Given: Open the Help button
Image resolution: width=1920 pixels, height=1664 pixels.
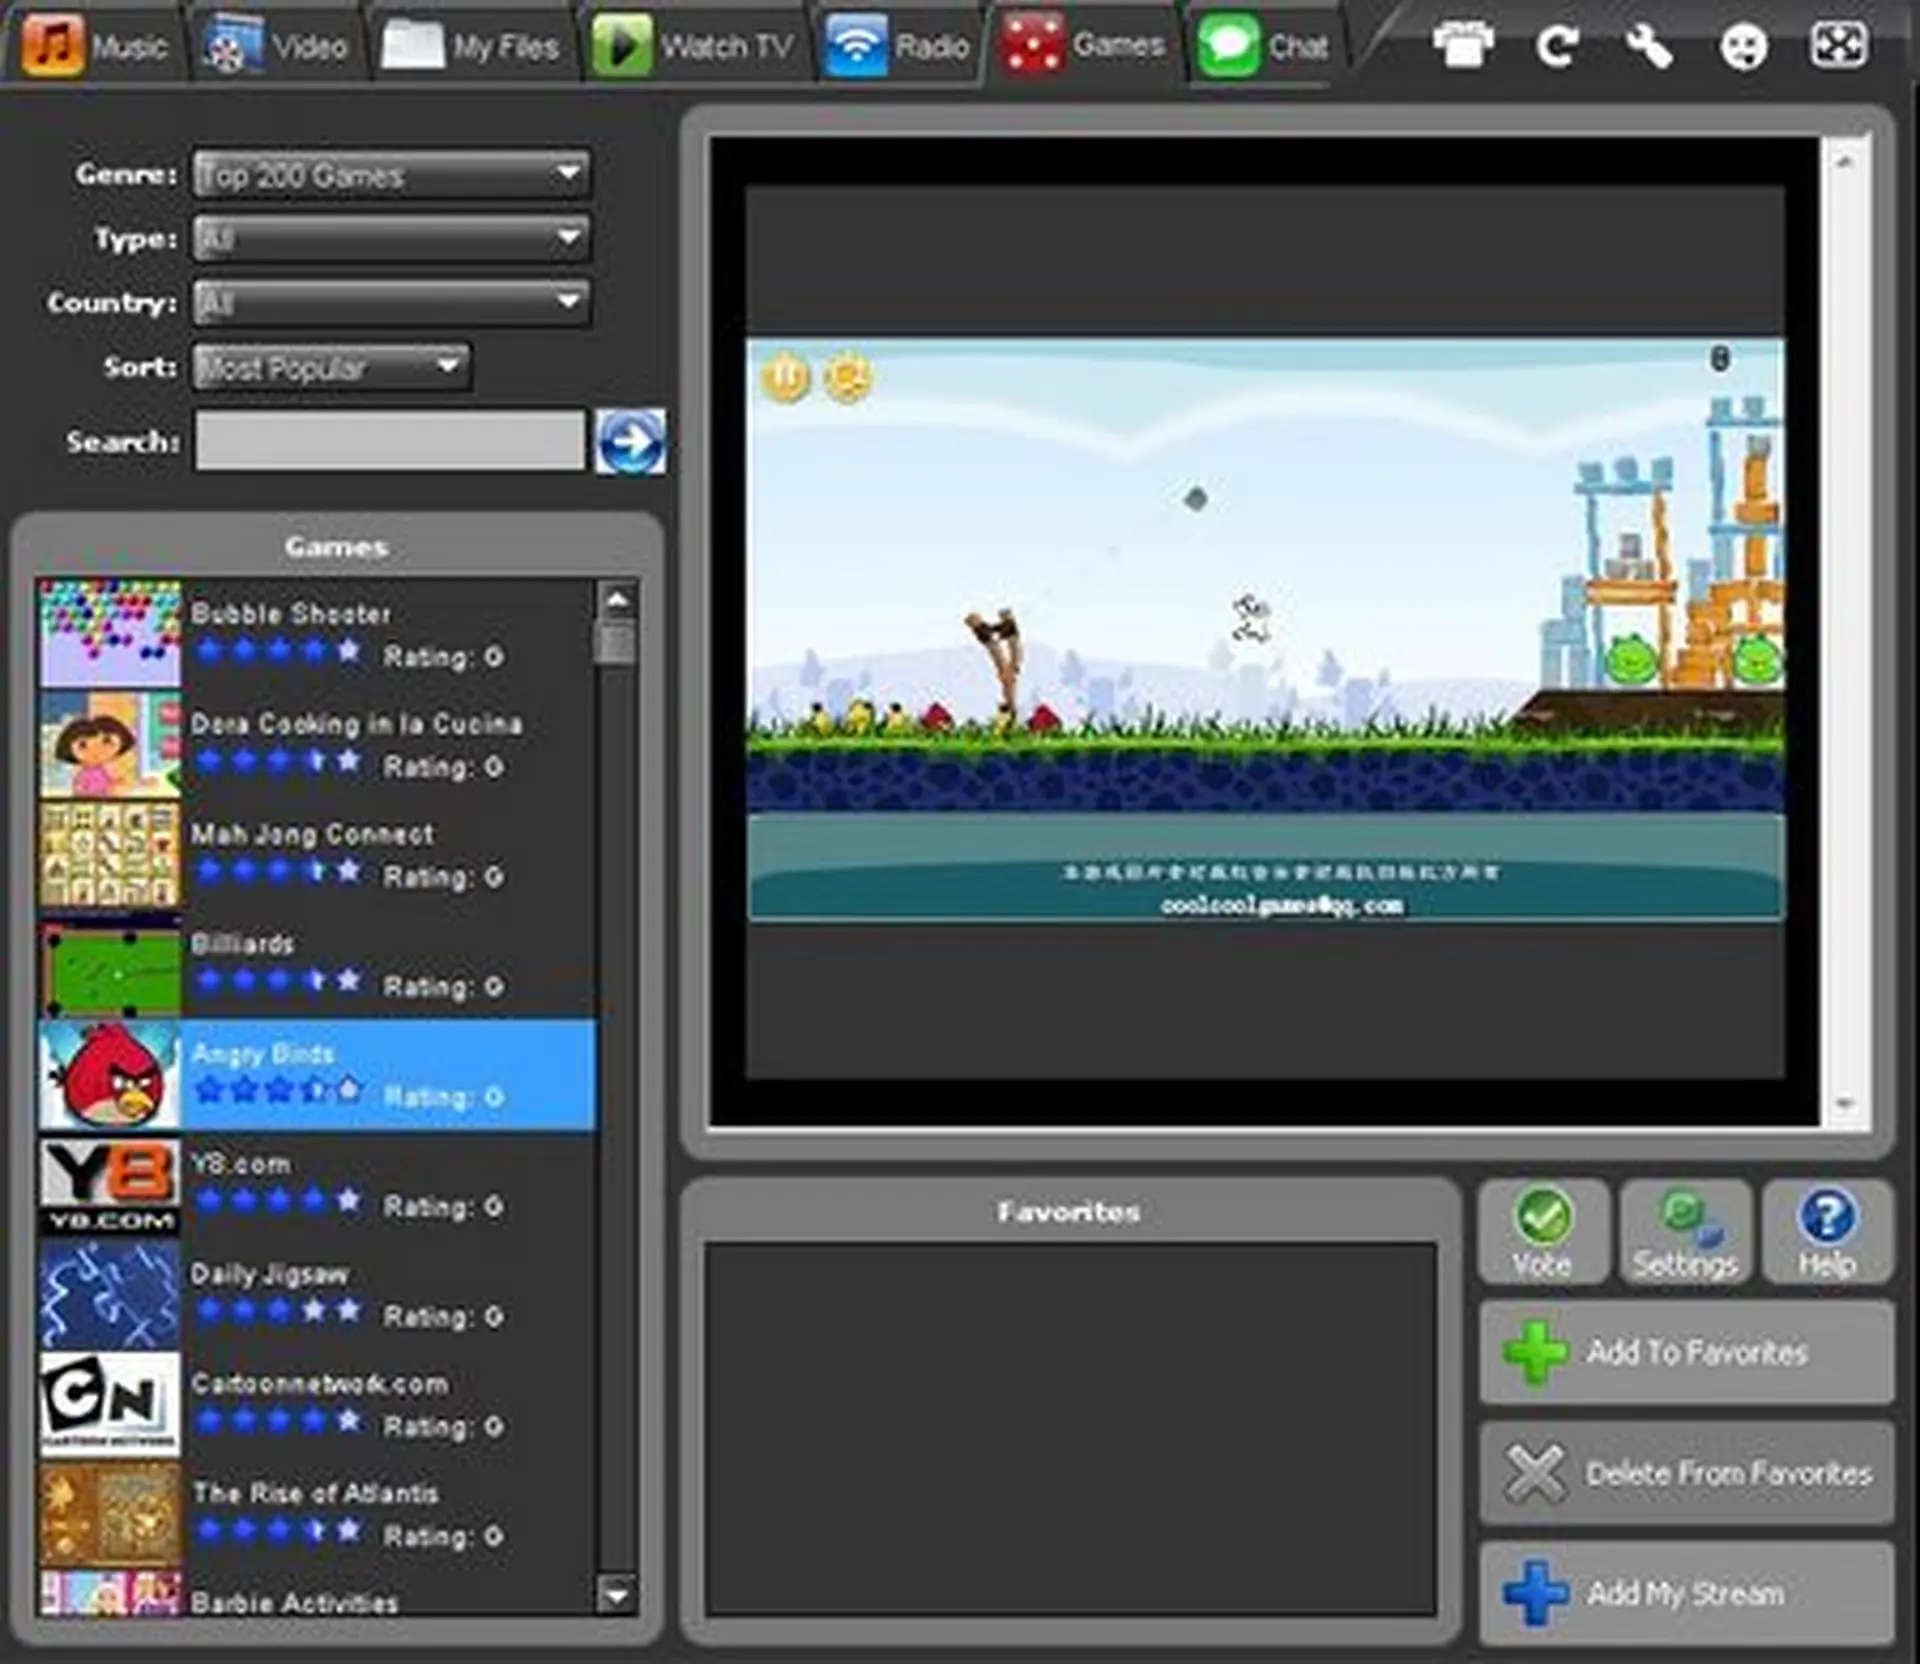Looking at the screenshot, I should 1828,1231.
